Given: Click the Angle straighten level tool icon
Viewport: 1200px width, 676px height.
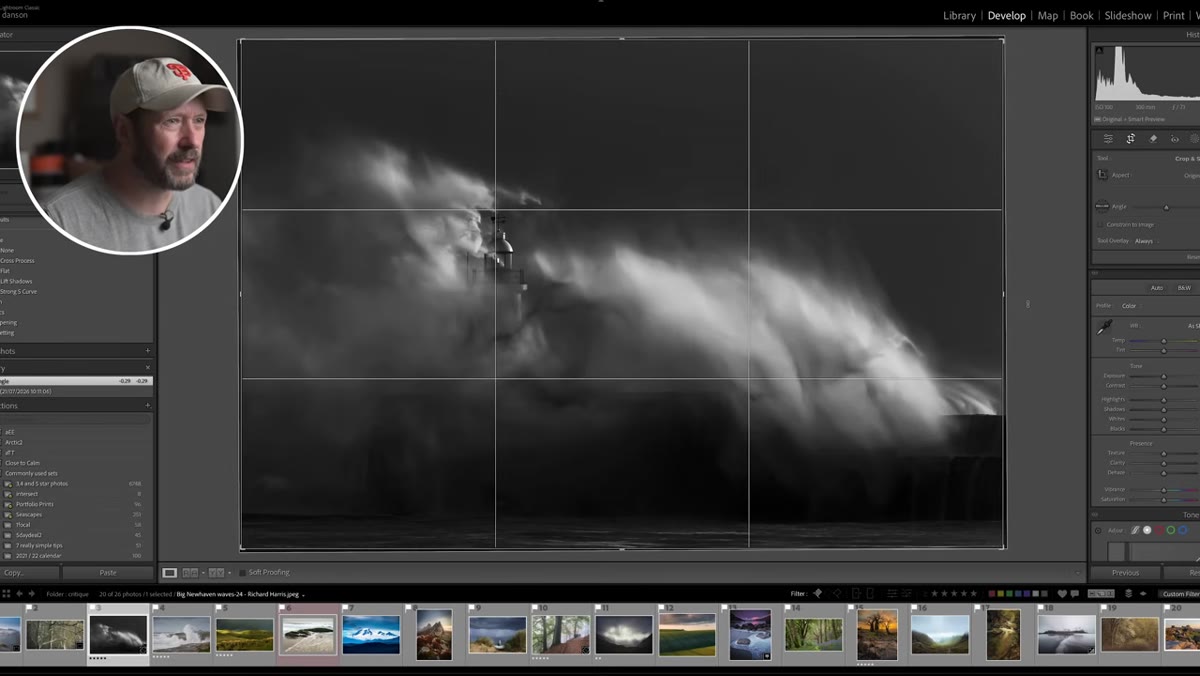Looking at the screenshot, I should point(1102,206).
